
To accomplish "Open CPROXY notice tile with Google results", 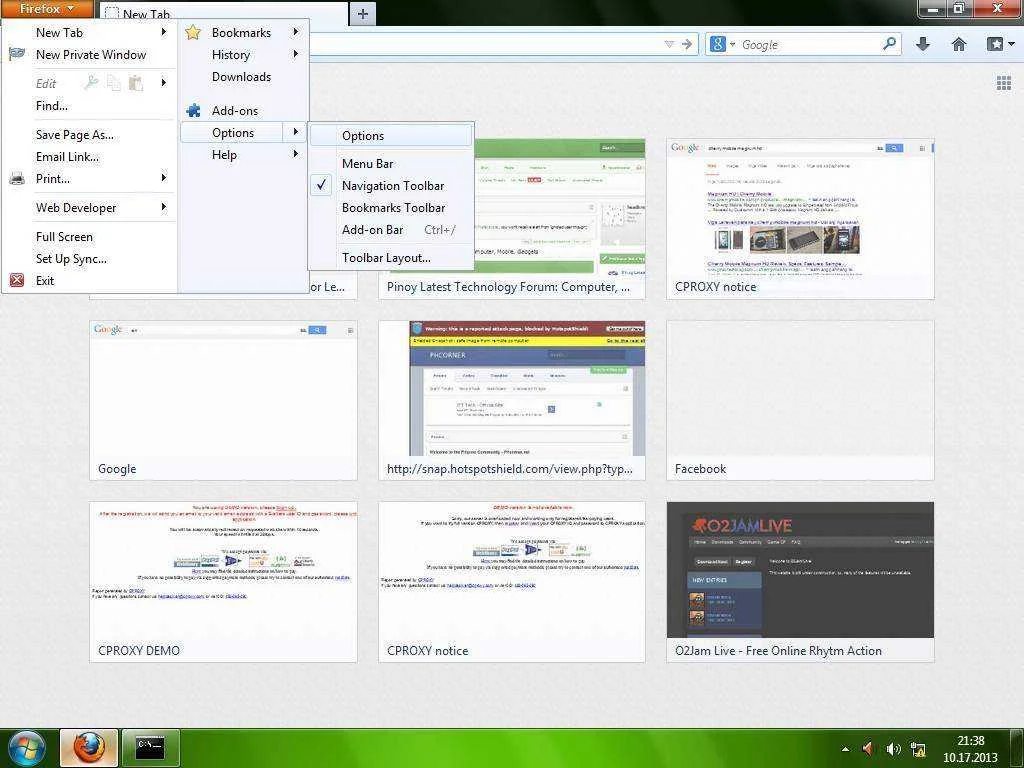I will coord(800,219).
